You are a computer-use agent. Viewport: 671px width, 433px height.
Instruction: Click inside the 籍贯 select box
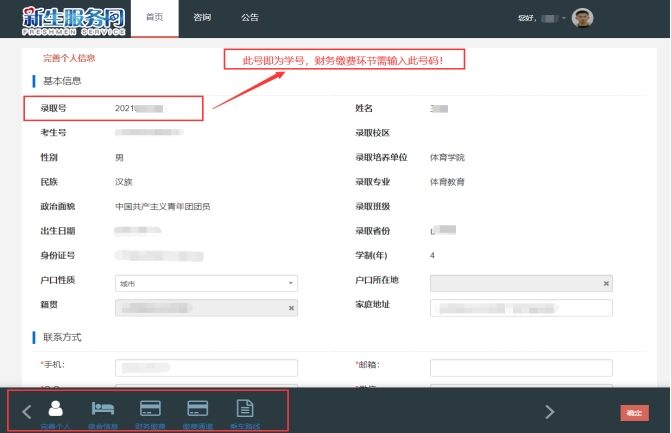(x=200, y=308)
